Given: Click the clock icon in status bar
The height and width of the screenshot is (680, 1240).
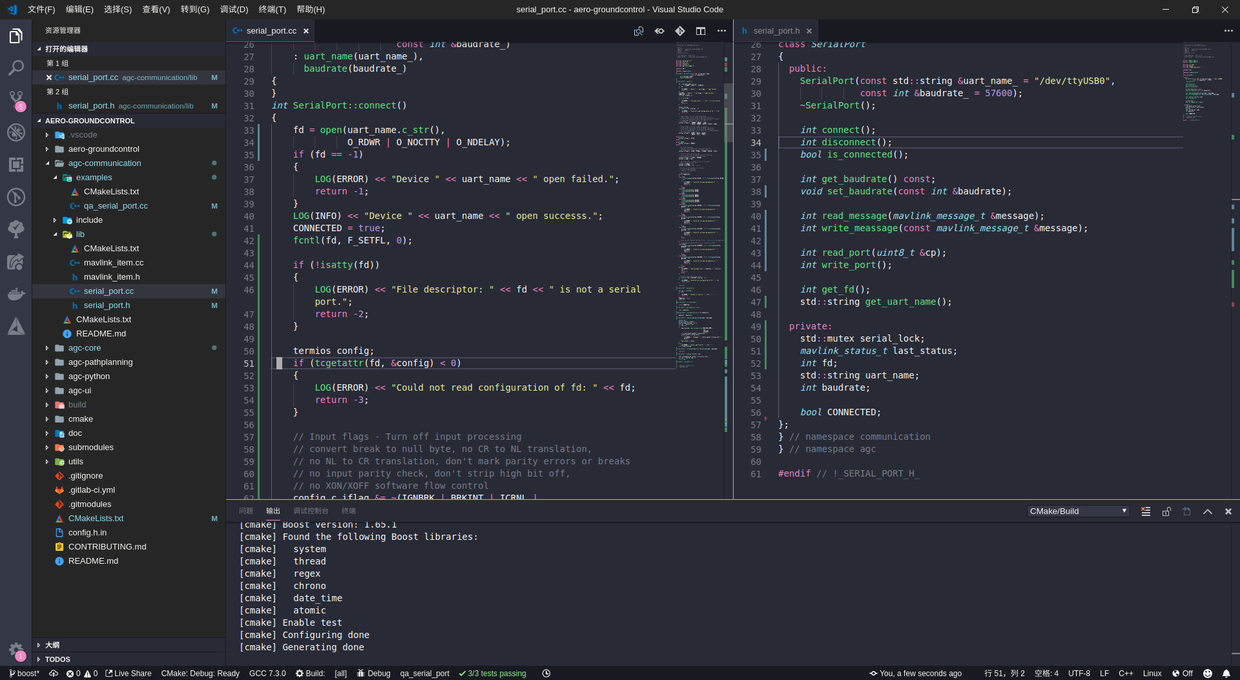Looking at the screenshot, I should pyautogui.click(x=546, y=673).
